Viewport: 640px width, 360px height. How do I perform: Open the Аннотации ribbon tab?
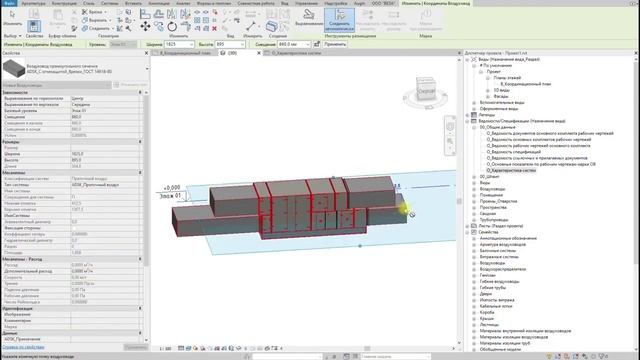pos(159,3)
